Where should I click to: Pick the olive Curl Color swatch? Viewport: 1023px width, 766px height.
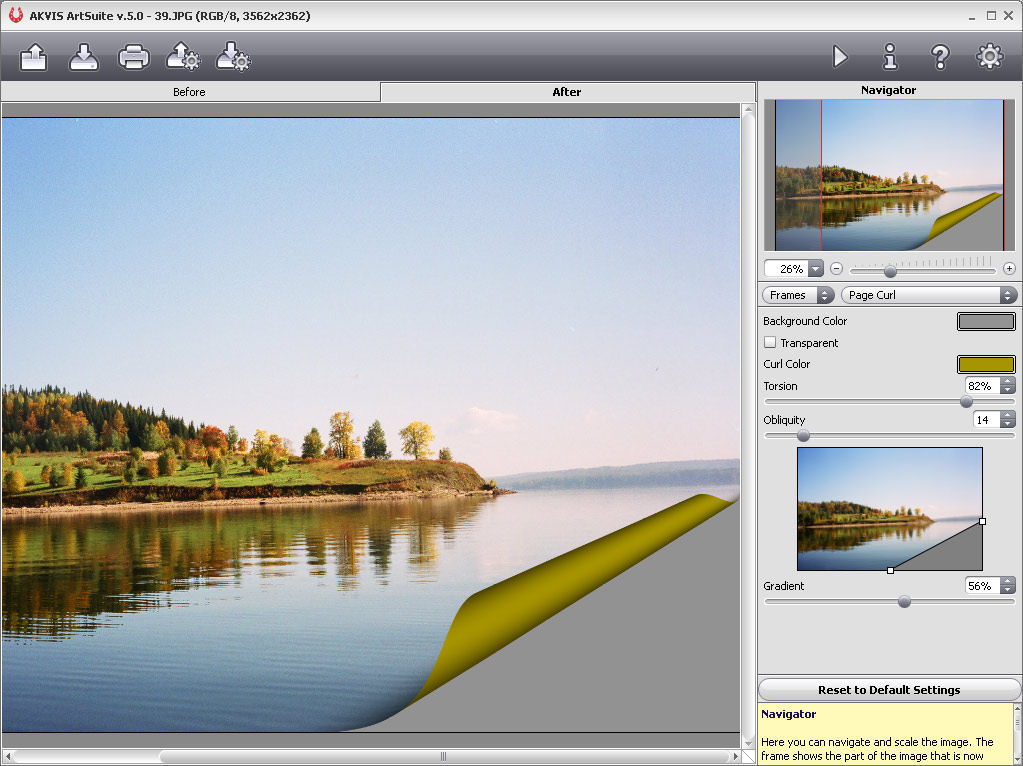pyautogui.click(x=986, y=365)
